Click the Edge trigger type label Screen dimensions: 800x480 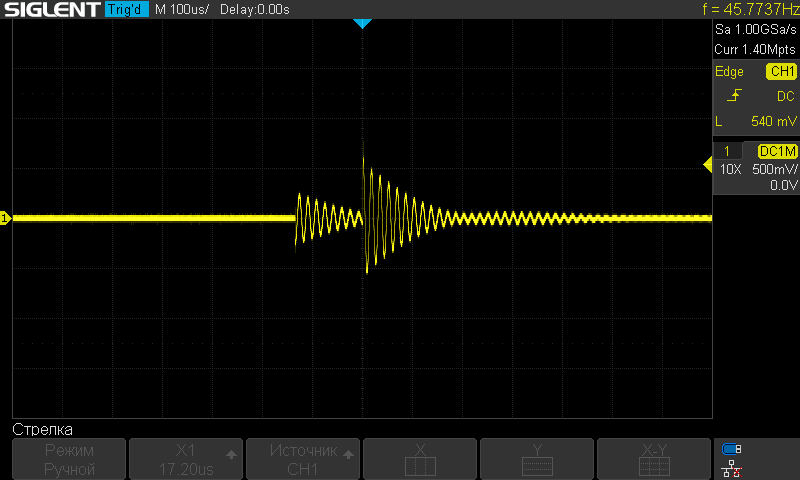point(729,72)
